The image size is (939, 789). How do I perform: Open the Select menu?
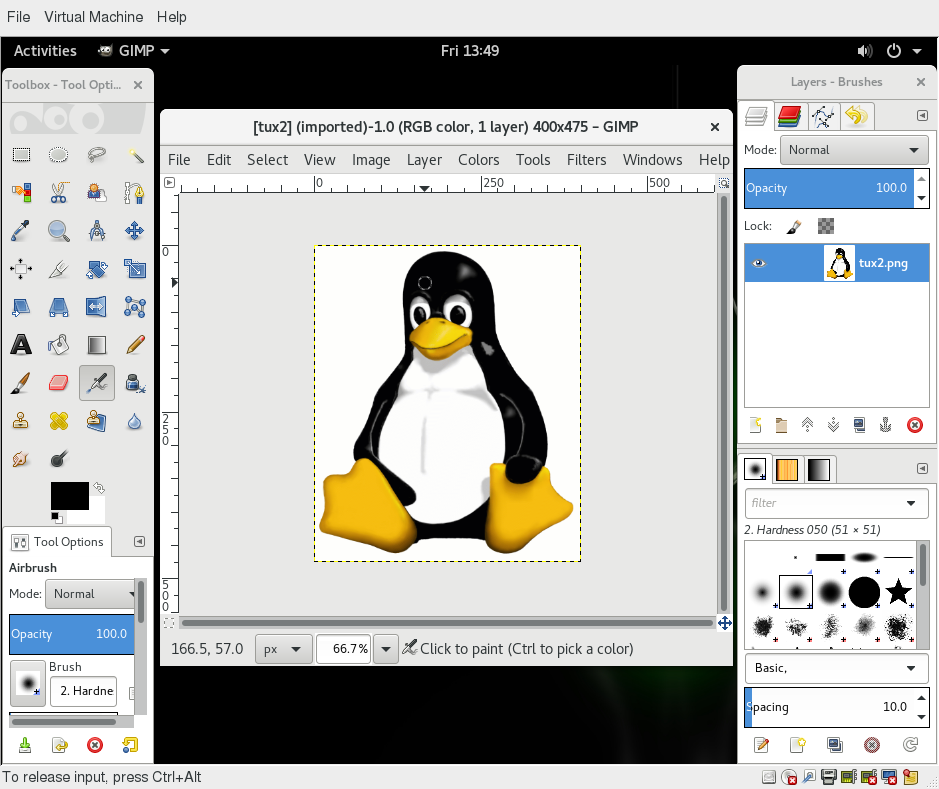[x=267, y=160]
